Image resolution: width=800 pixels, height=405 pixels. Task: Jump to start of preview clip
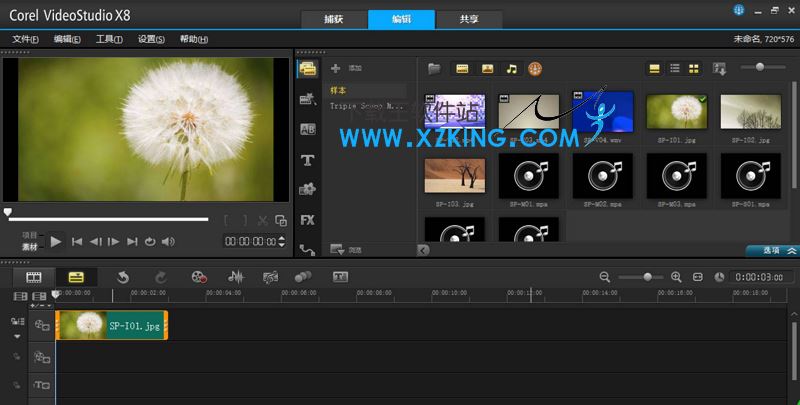77,242
